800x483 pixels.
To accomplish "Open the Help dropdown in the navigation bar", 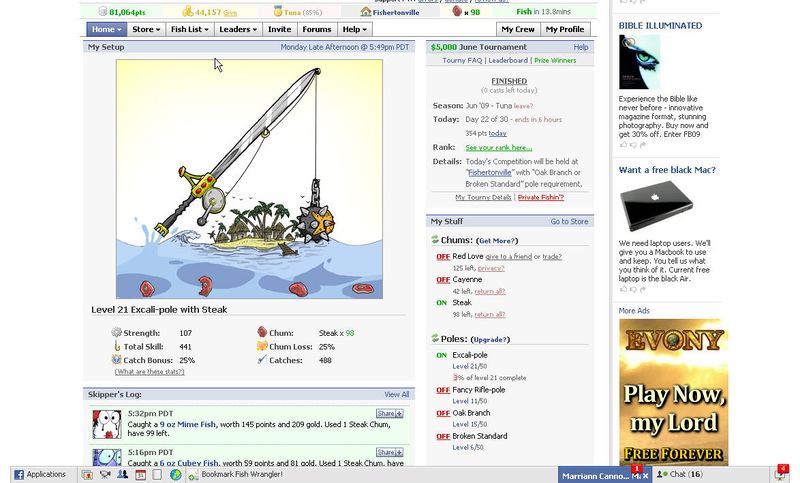I will 354,29.
